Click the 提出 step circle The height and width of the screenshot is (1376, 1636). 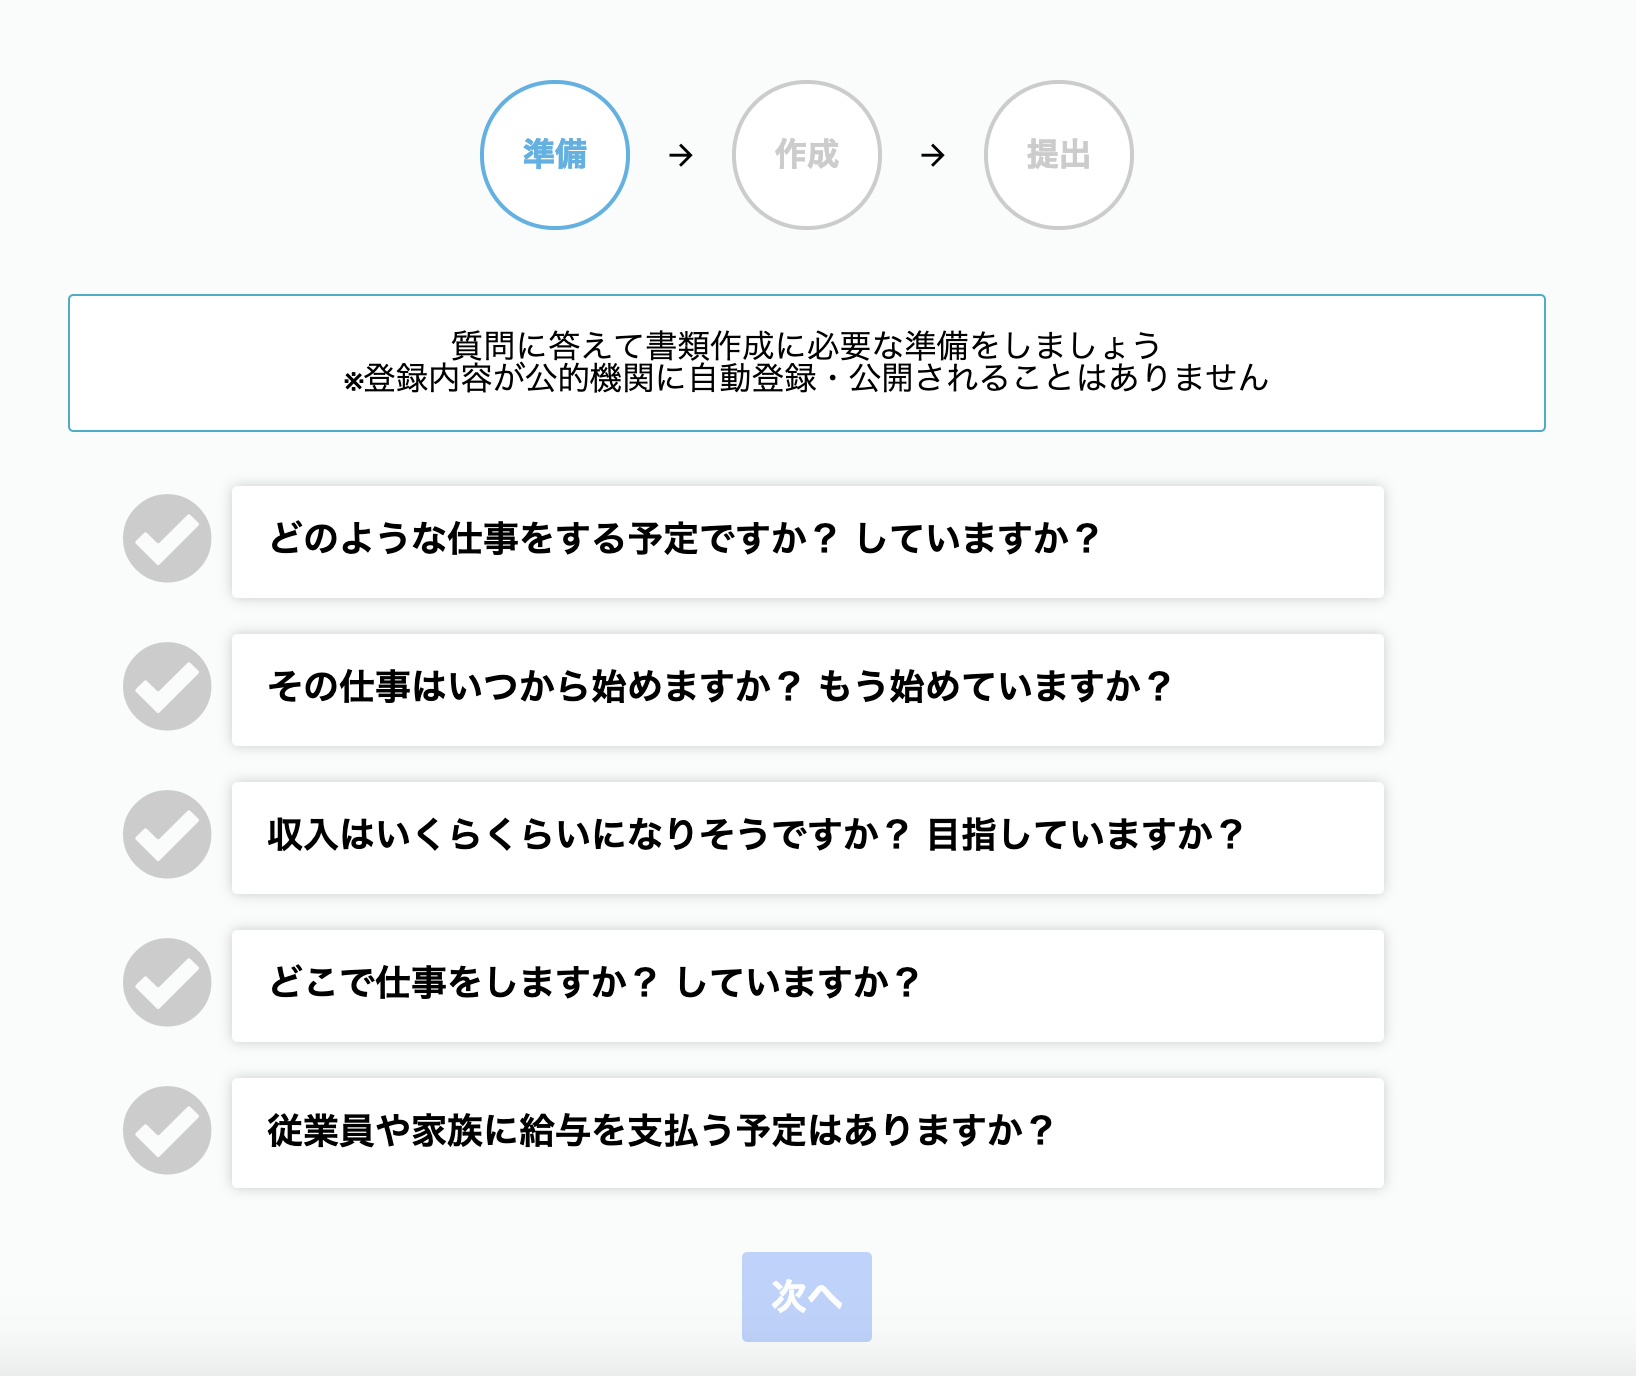coord(1059,154)
